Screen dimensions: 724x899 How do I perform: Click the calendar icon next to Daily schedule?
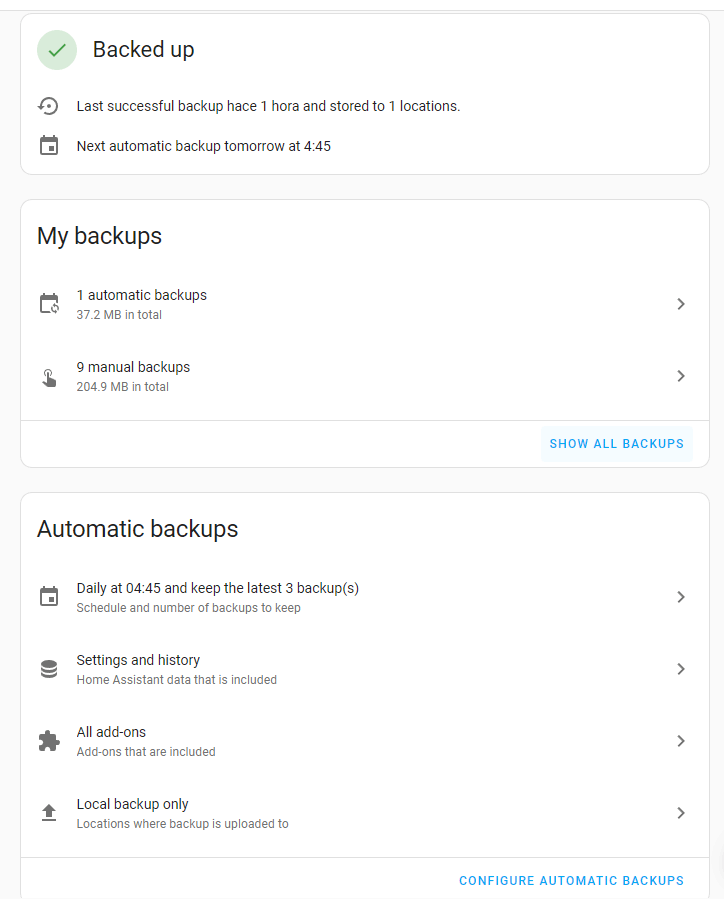click(49, 596)
